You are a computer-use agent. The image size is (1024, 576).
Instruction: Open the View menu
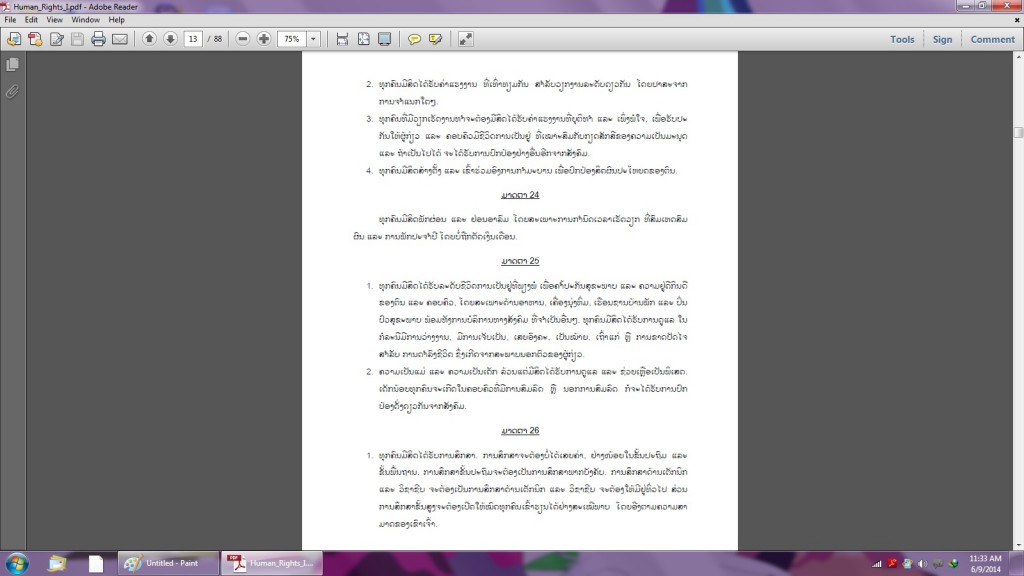click(54, 19)
